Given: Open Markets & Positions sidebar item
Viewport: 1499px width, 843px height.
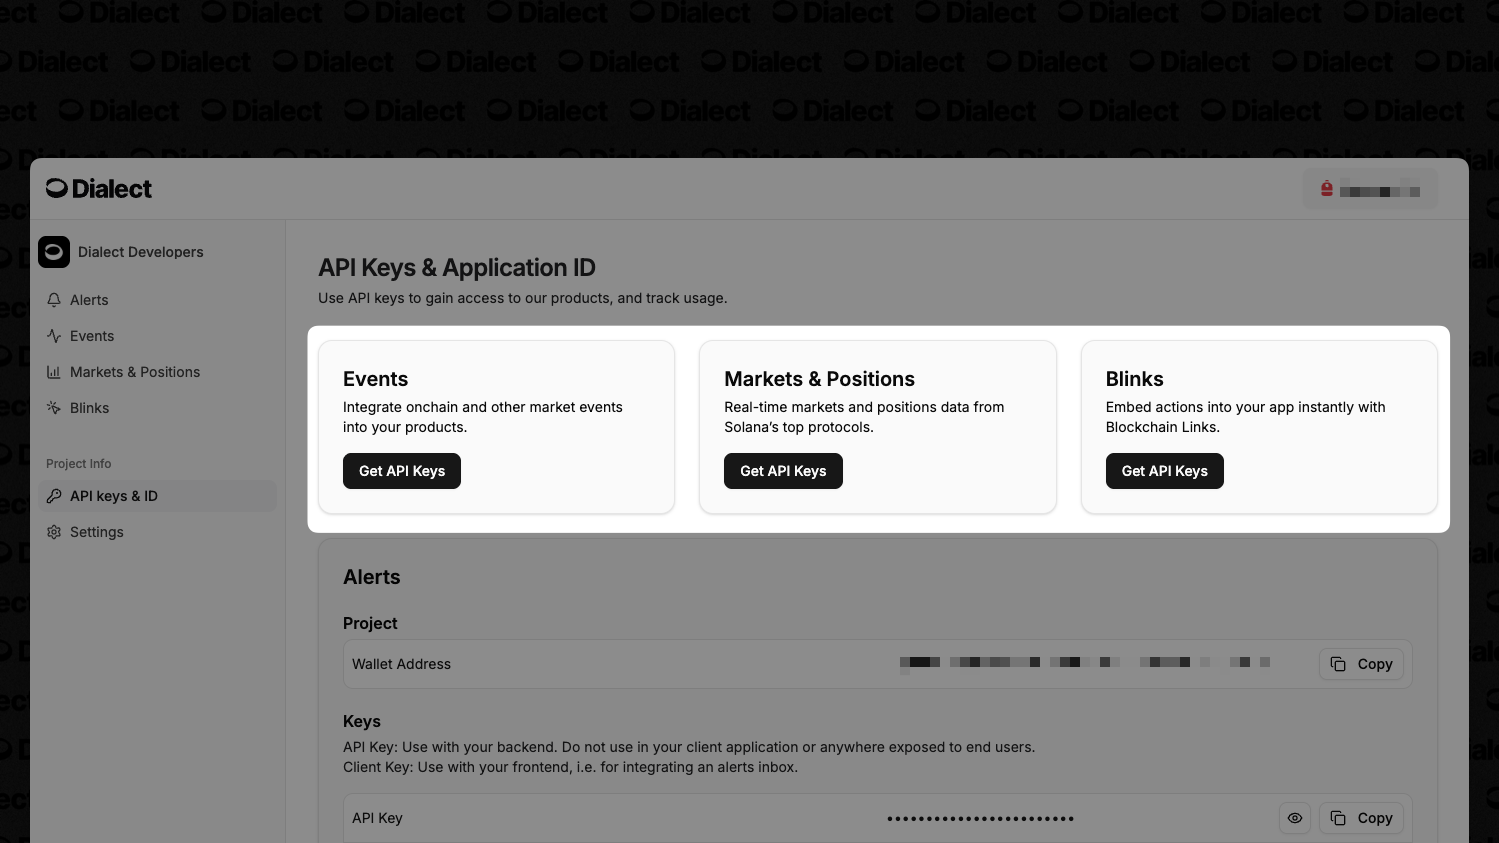Looking at the screenshot, I should tap(157, 372).
